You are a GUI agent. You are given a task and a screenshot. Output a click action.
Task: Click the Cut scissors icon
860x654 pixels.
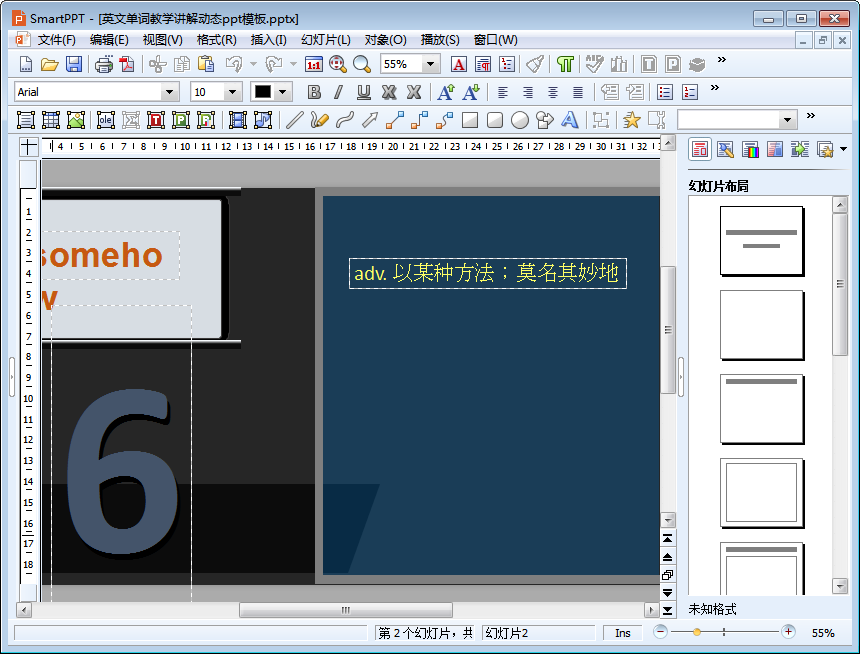[x=157, y=64]
